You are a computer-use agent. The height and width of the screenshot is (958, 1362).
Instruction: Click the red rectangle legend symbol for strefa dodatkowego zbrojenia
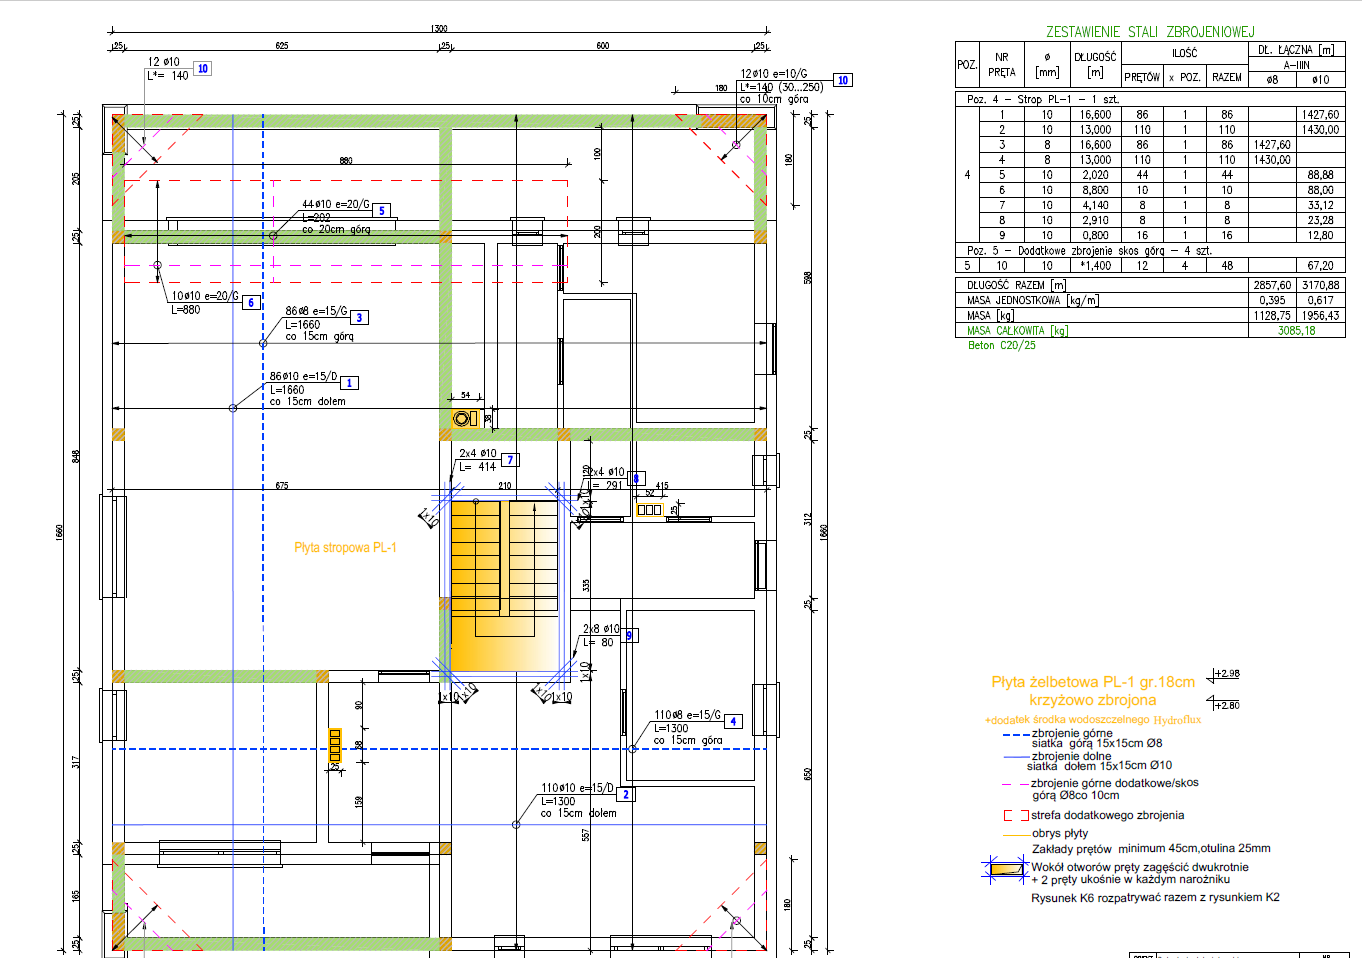[x=1015, y=815]
